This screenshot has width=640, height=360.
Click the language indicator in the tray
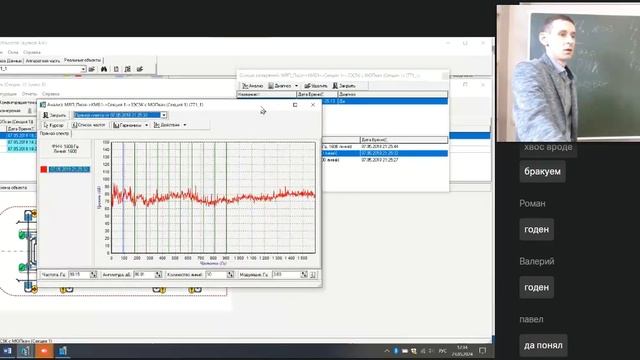[442, 351]
